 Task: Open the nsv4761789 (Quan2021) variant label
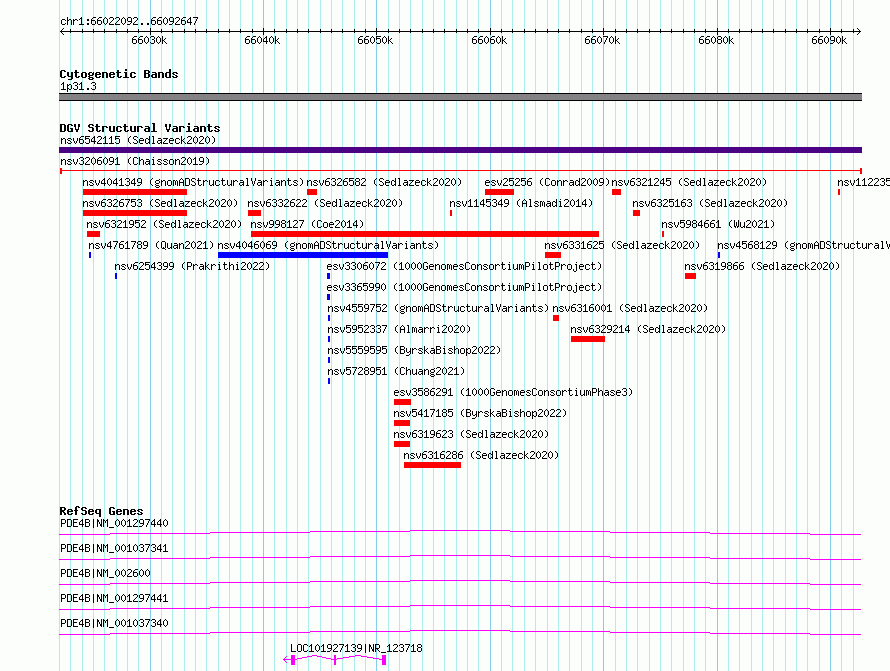click(151, 245)
